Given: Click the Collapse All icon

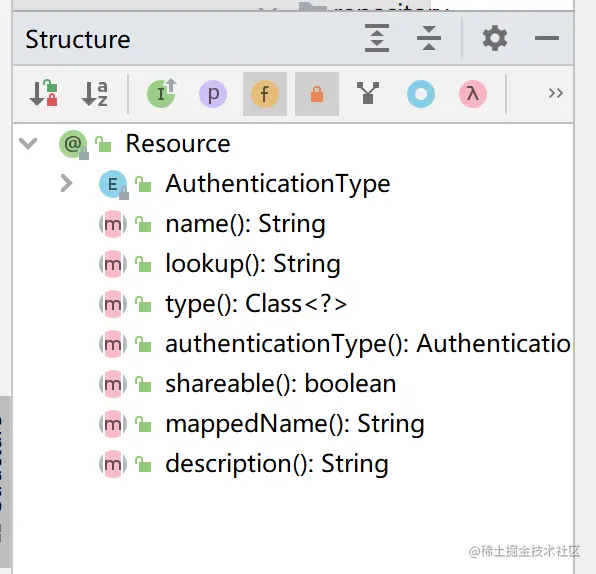Looking at the screenshot, I should (x=429, y=38).
